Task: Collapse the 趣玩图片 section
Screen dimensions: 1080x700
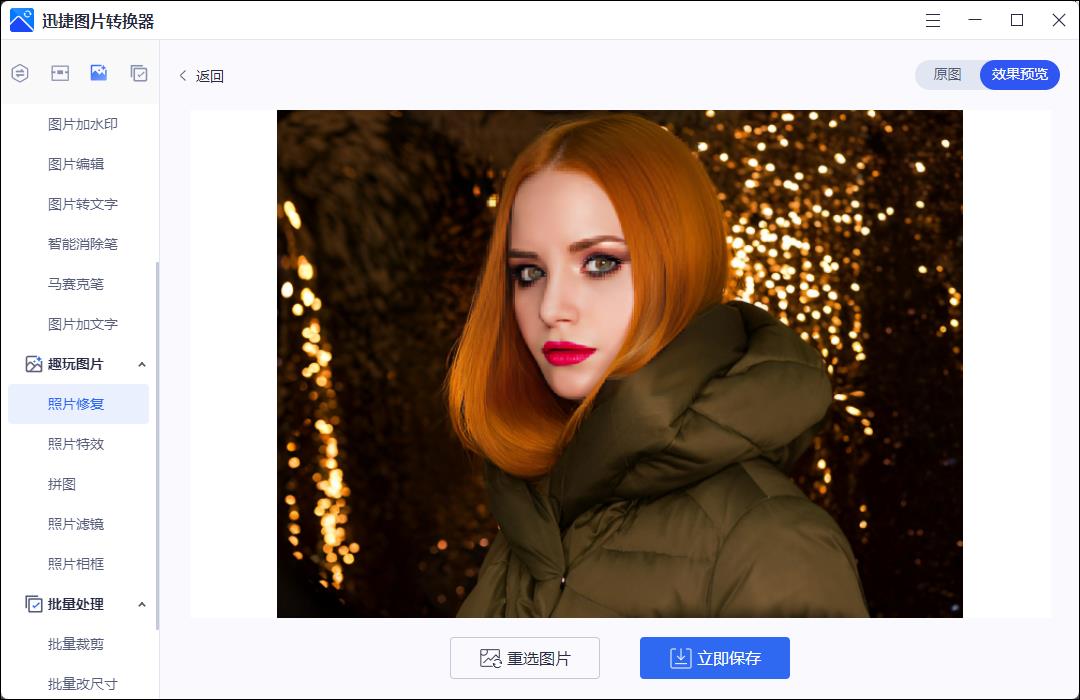Action: point(142,364)
